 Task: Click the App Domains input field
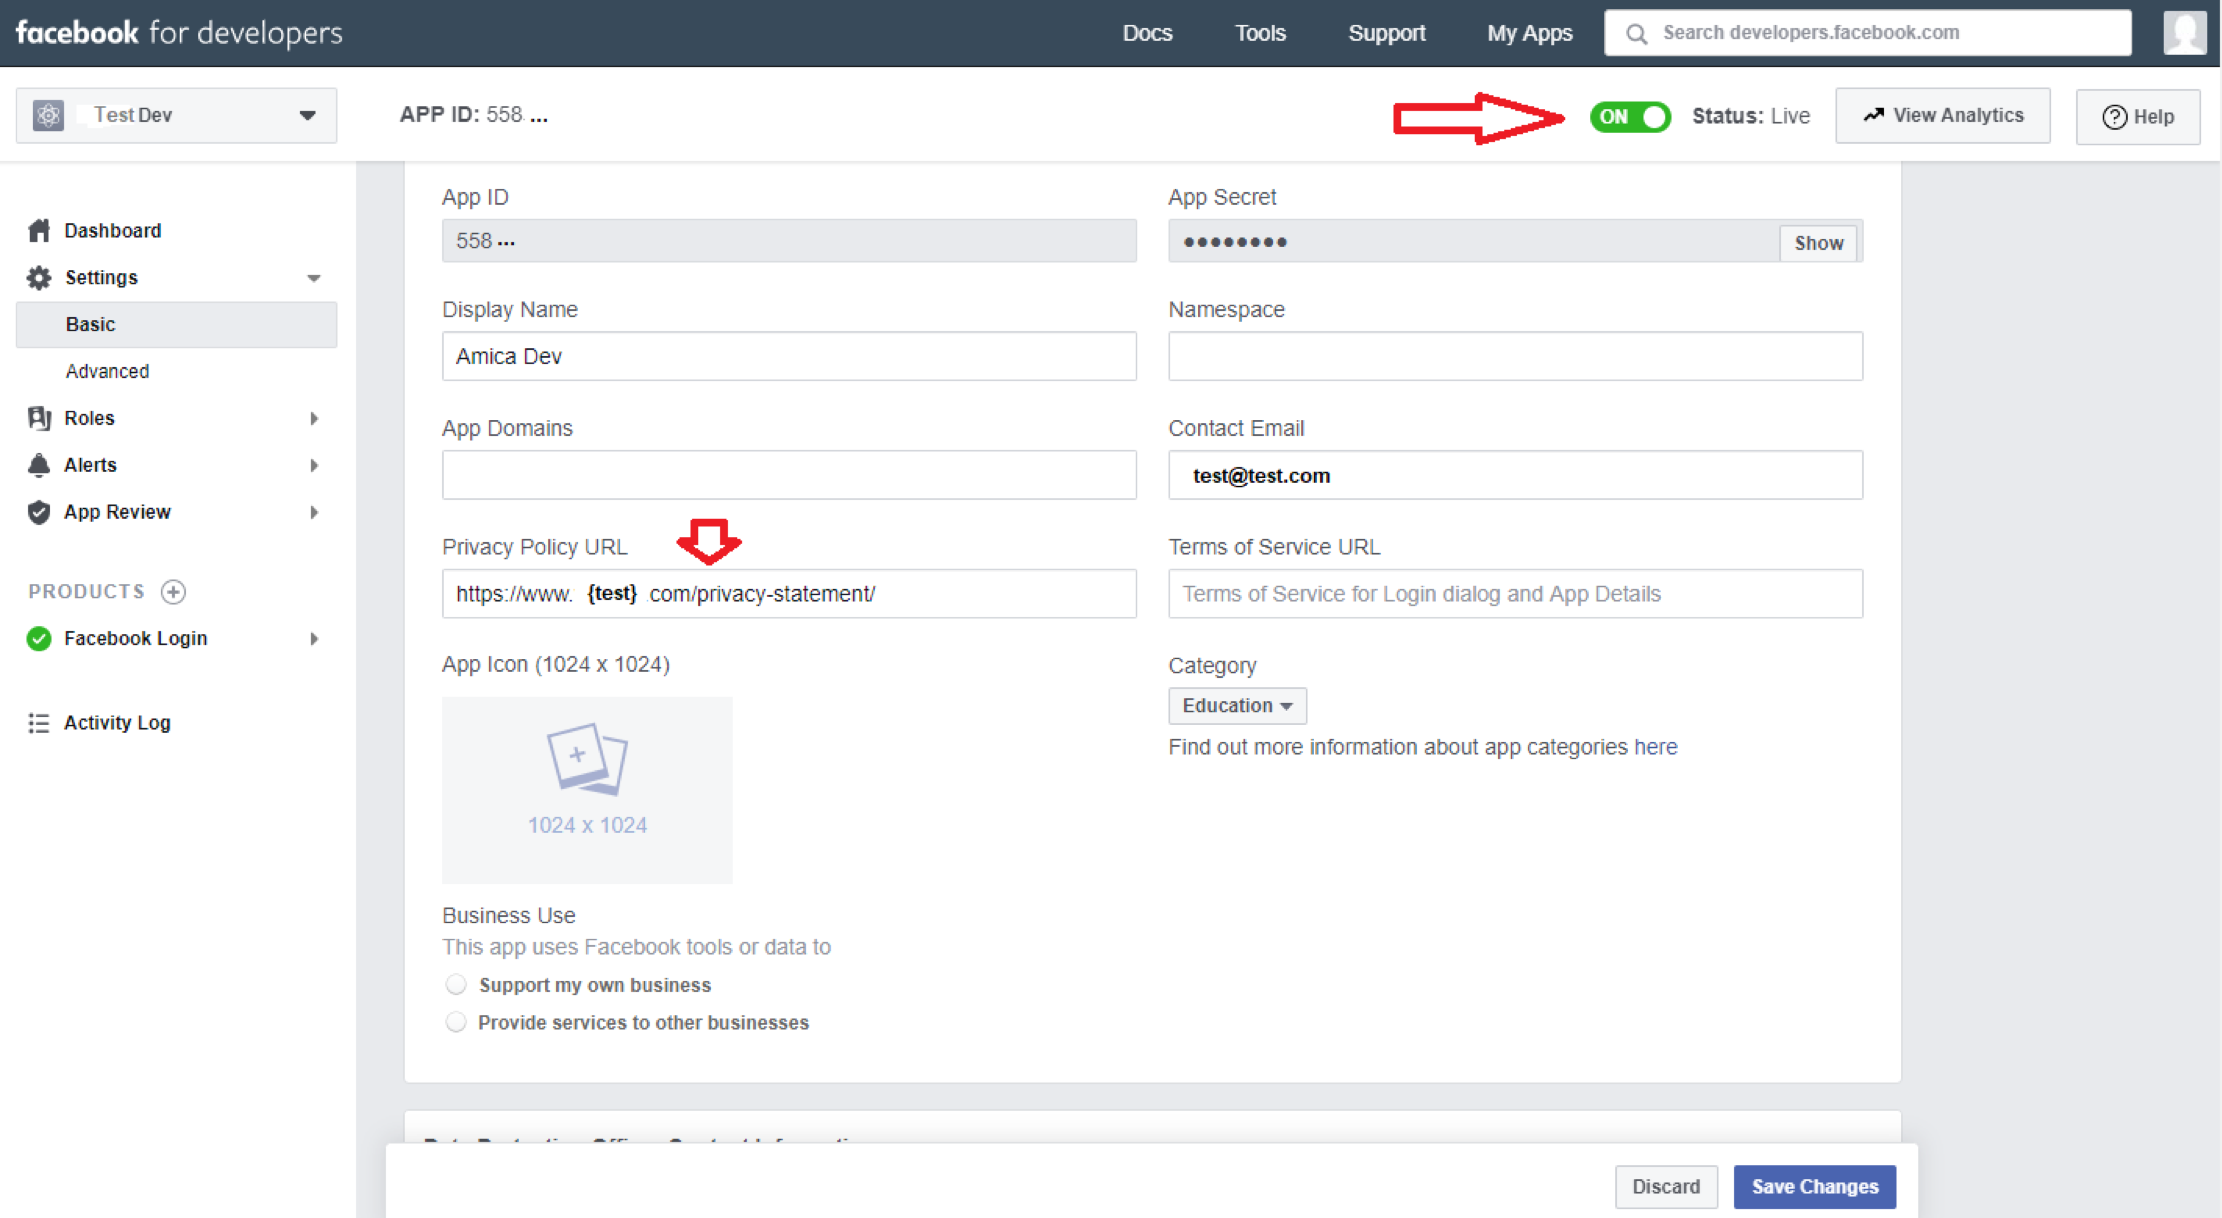(x=789, y=475)
